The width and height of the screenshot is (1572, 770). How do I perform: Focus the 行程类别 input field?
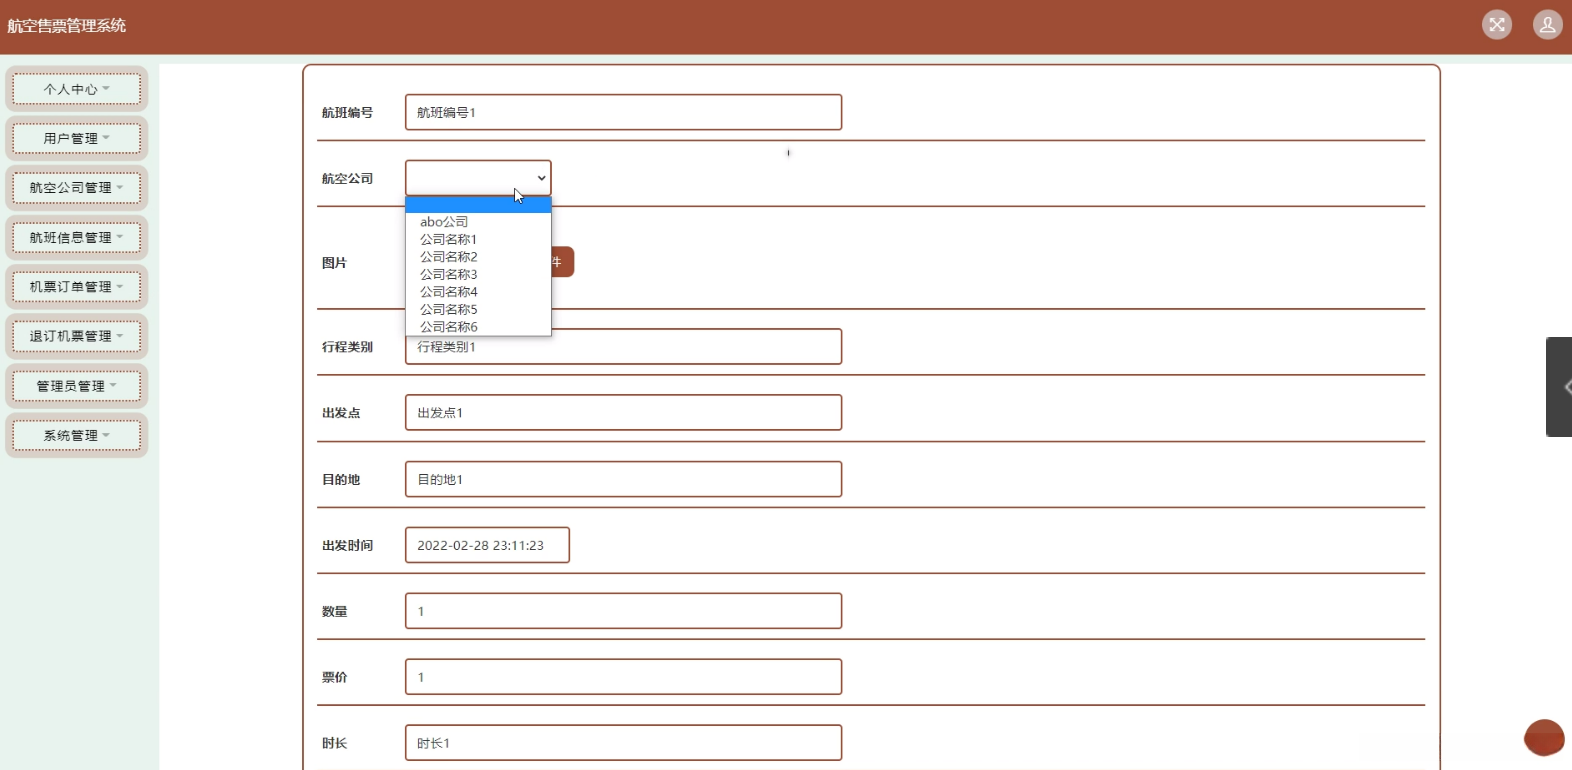point(623,349)
